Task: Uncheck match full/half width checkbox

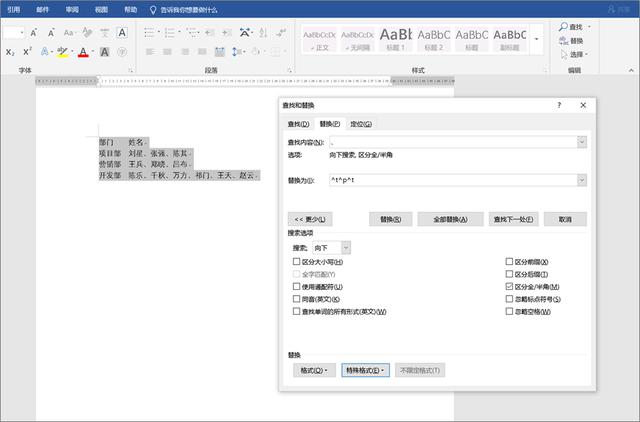Action: tap(509, 287)
